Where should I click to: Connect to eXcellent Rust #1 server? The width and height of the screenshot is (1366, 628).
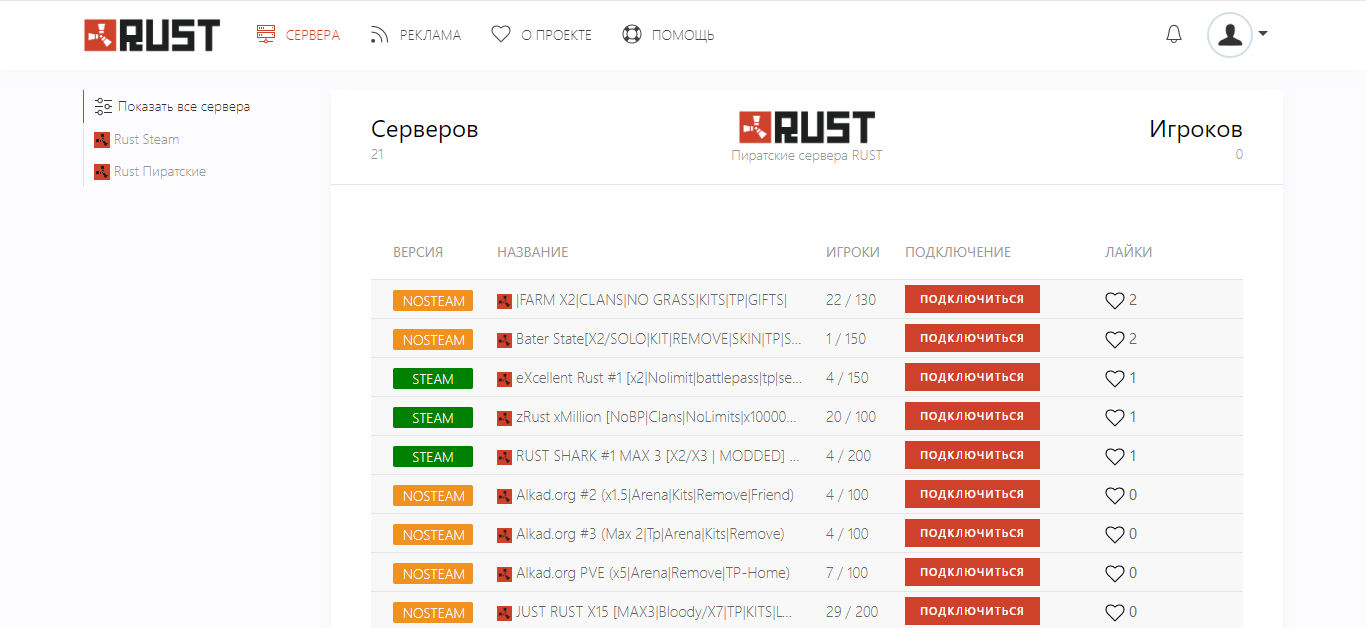pos(972,377)
